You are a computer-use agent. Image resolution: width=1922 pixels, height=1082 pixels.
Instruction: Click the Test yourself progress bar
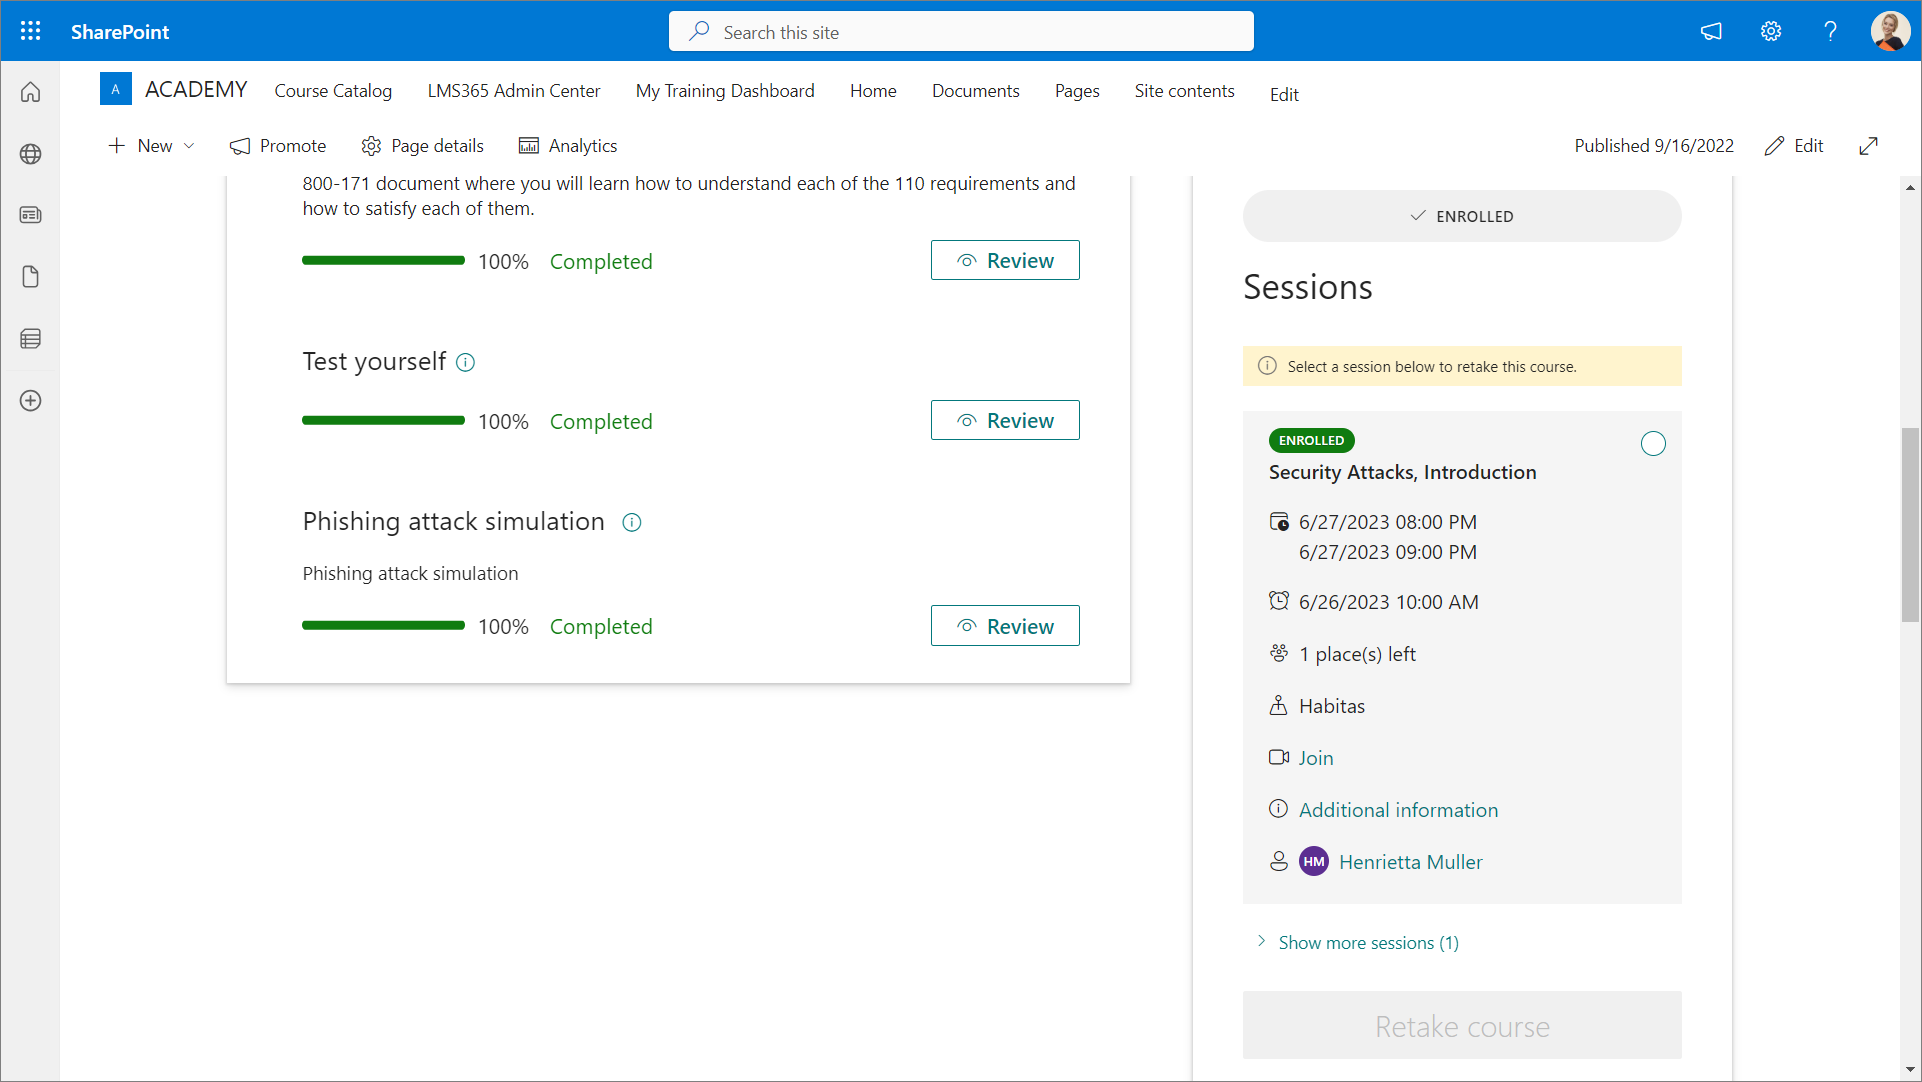383,421
